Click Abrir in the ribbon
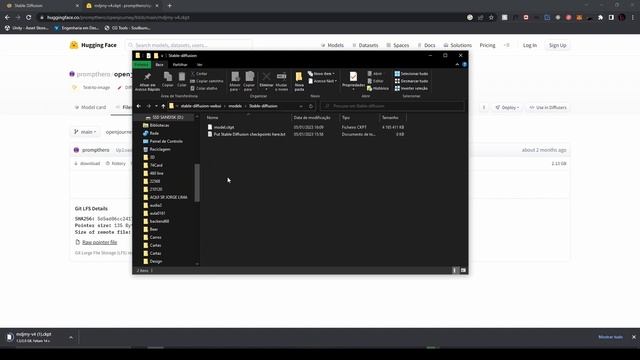 coord(375,74)
